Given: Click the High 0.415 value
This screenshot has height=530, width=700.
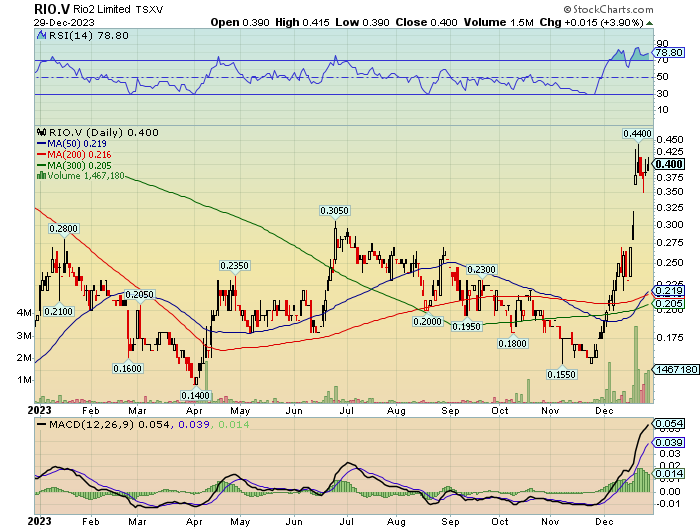Looking at the screenshot, I should [x=302, y=22].
